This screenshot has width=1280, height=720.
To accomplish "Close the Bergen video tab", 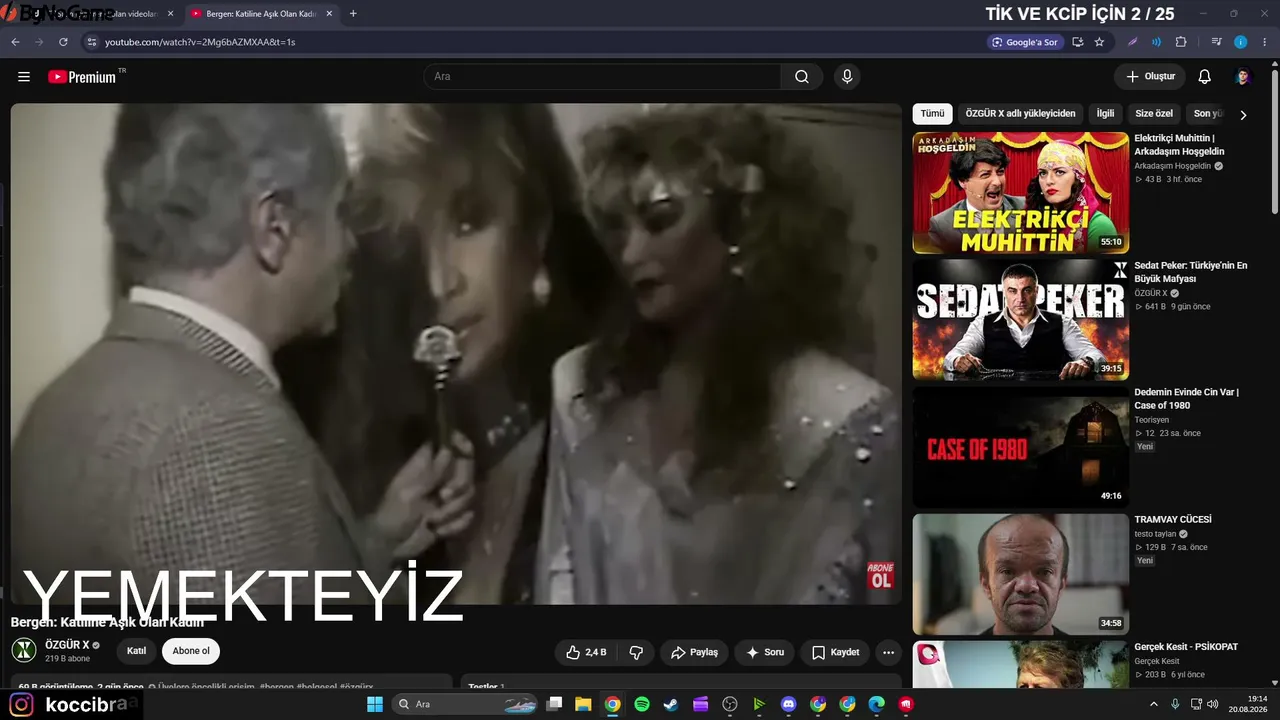I will (329, 14).
